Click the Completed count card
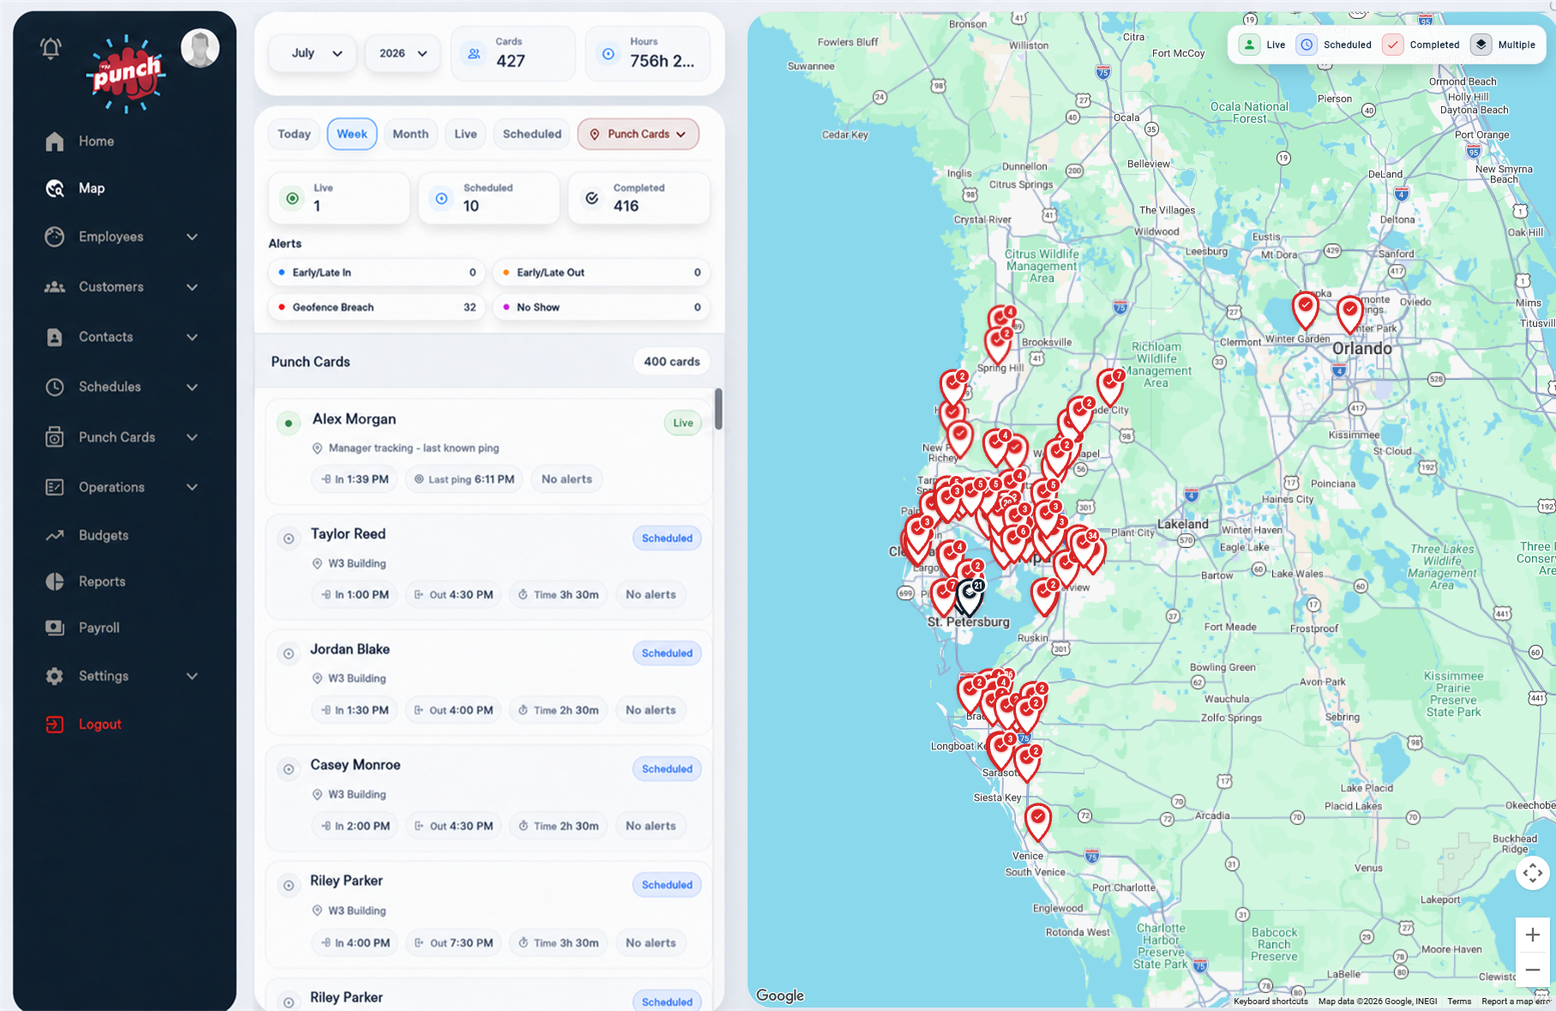Screen dimensions: 1556x1011 639,198
